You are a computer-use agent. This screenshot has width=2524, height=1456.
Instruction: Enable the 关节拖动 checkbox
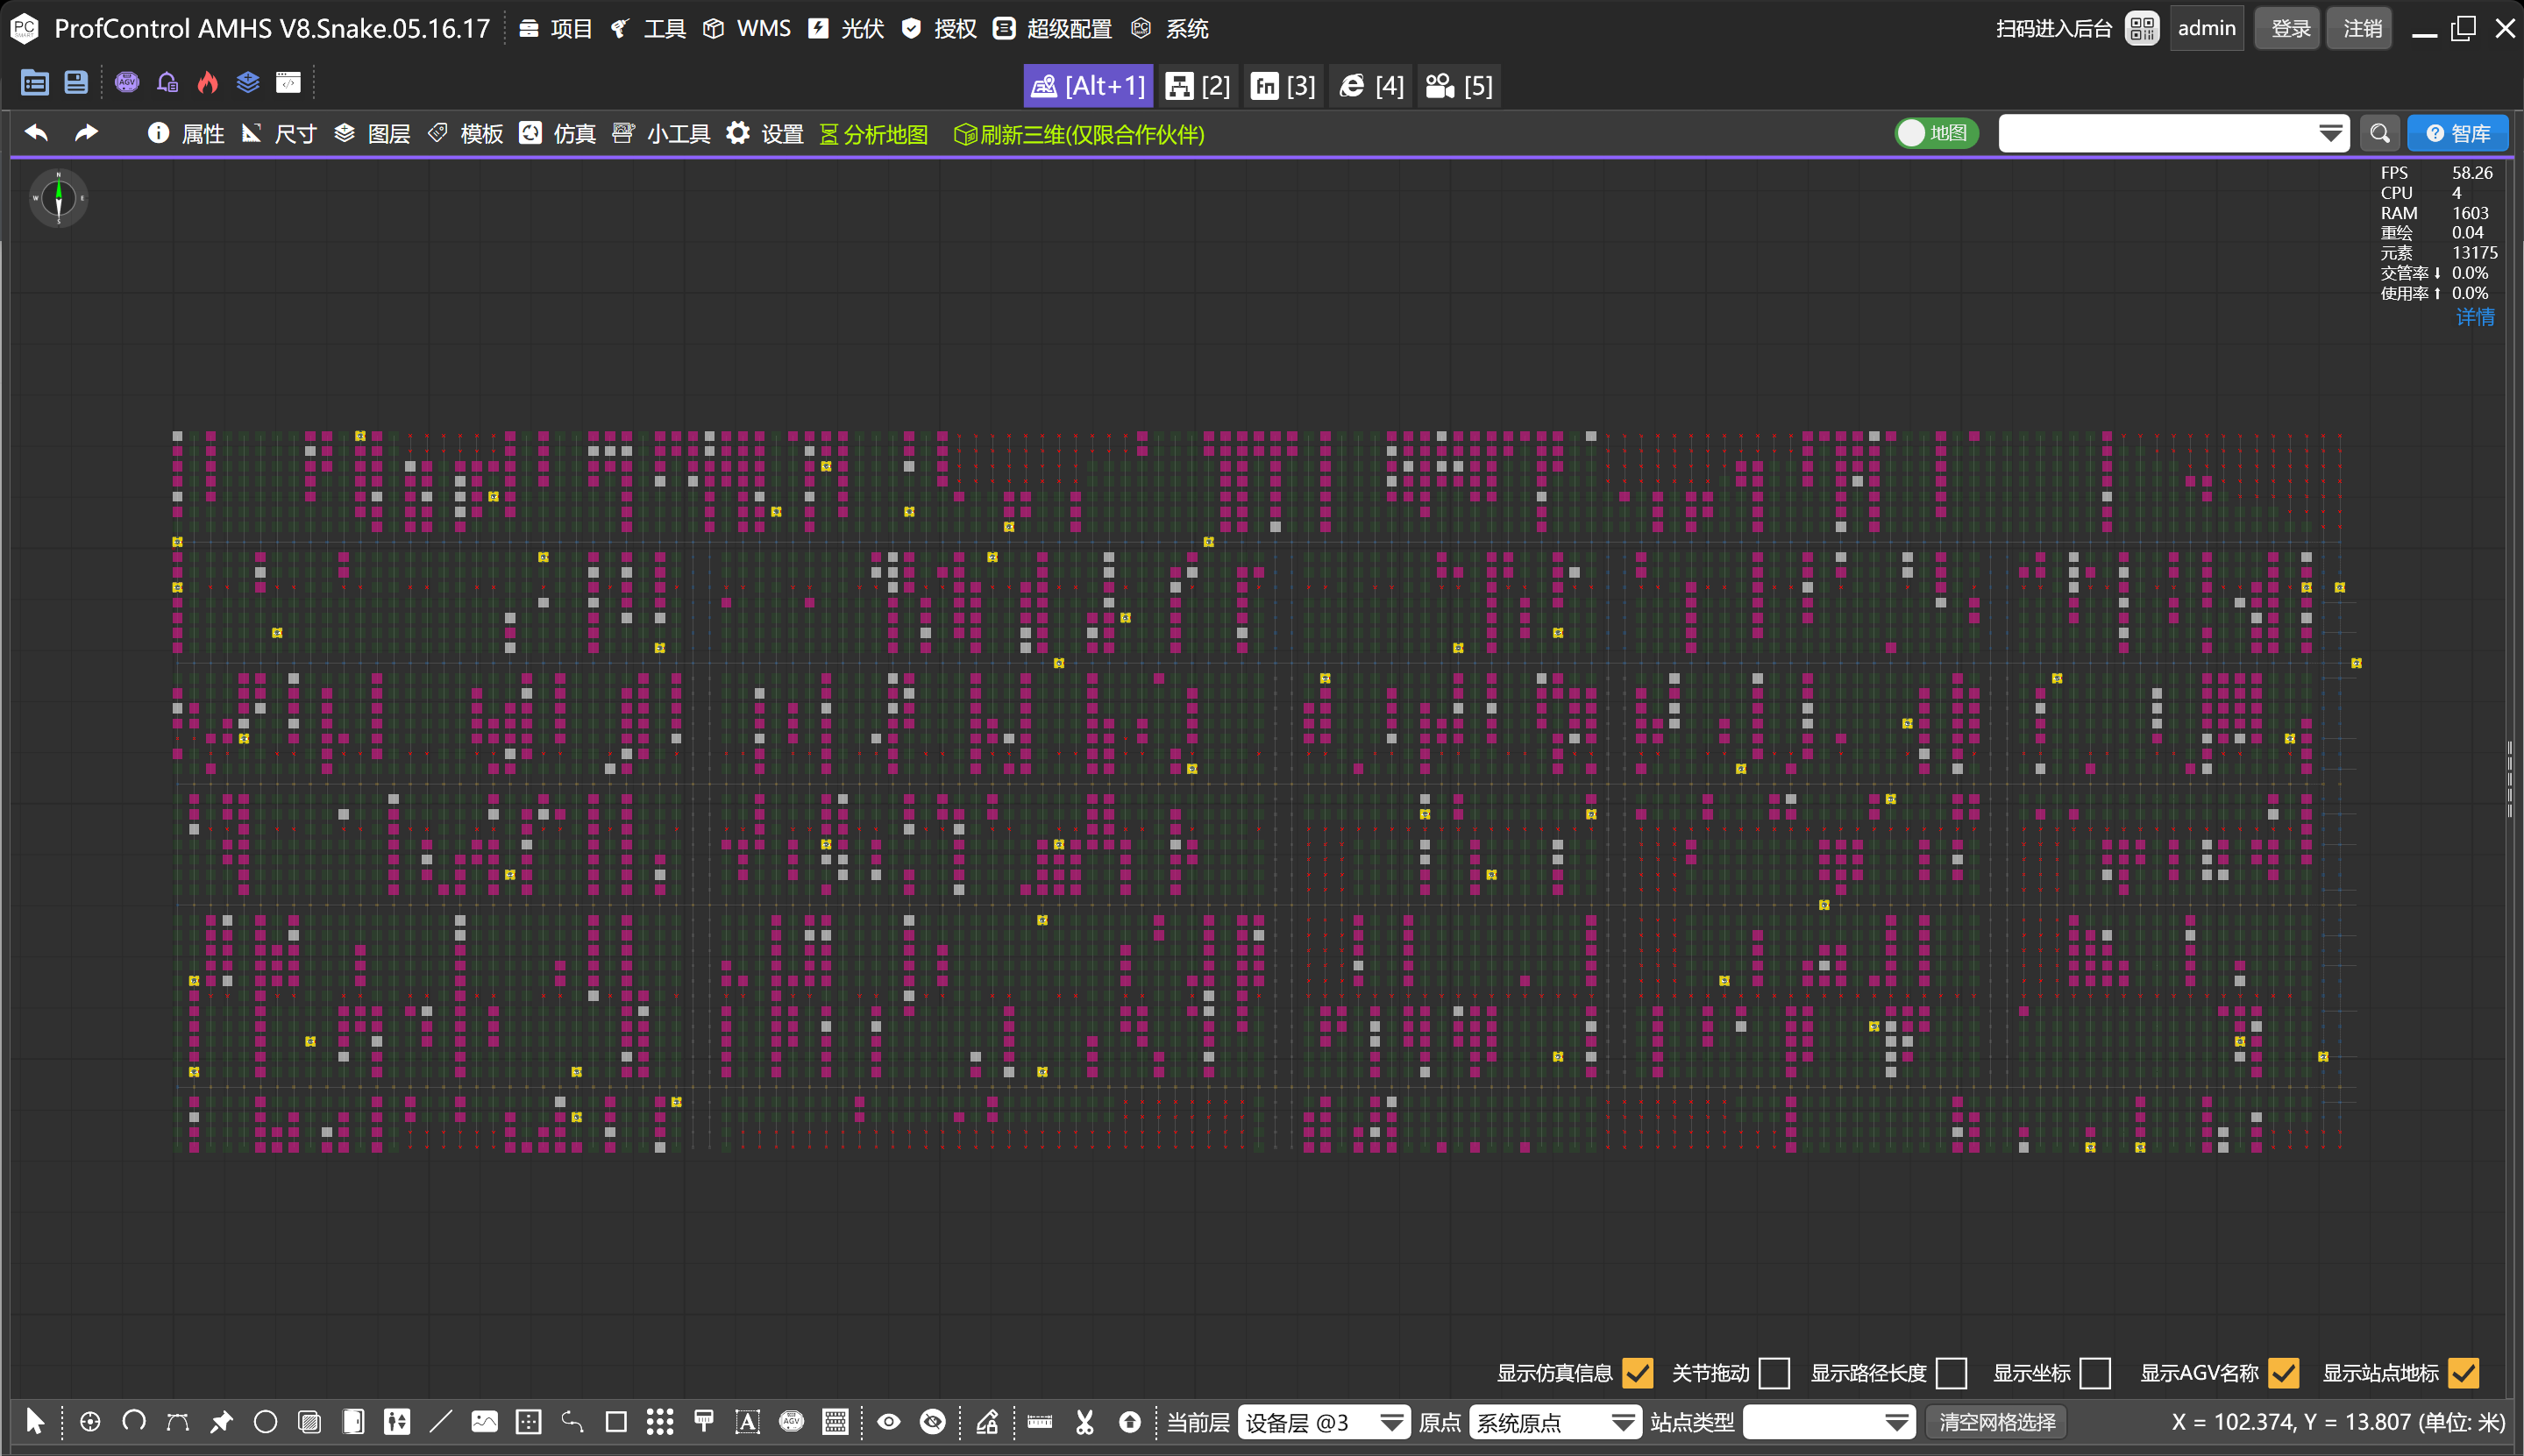pyautogui.click(x=1773, y=1373)
